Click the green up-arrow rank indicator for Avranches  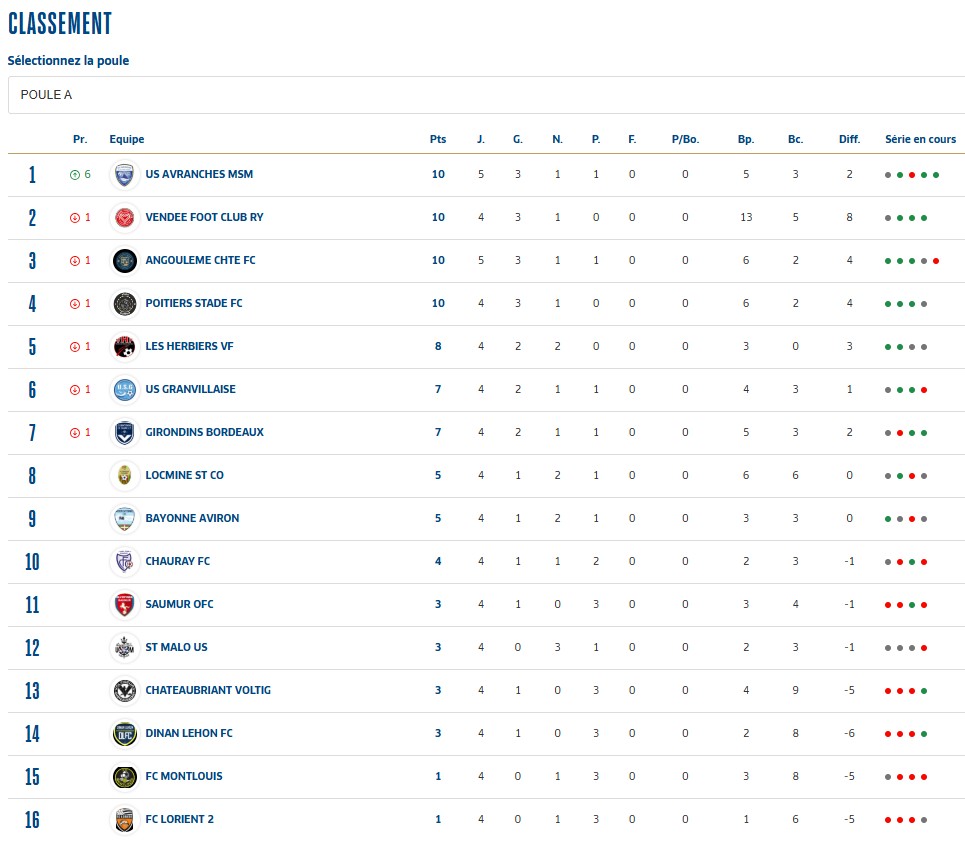point(74,175)
